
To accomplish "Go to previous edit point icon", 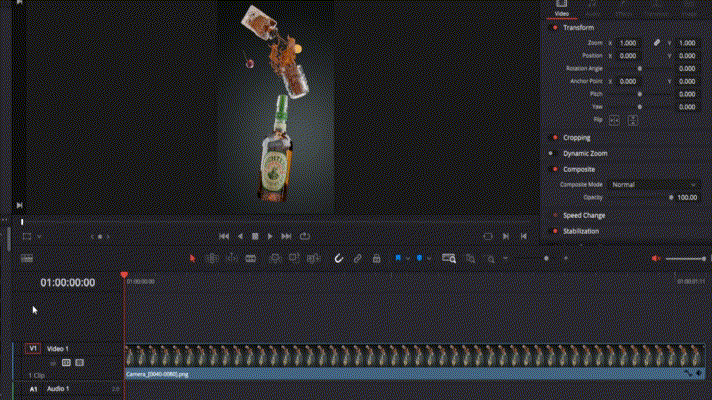I will [524, 236].
